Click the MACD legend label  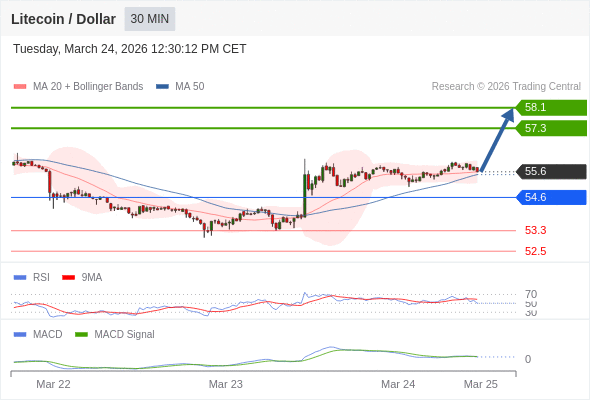coord(48,335)
